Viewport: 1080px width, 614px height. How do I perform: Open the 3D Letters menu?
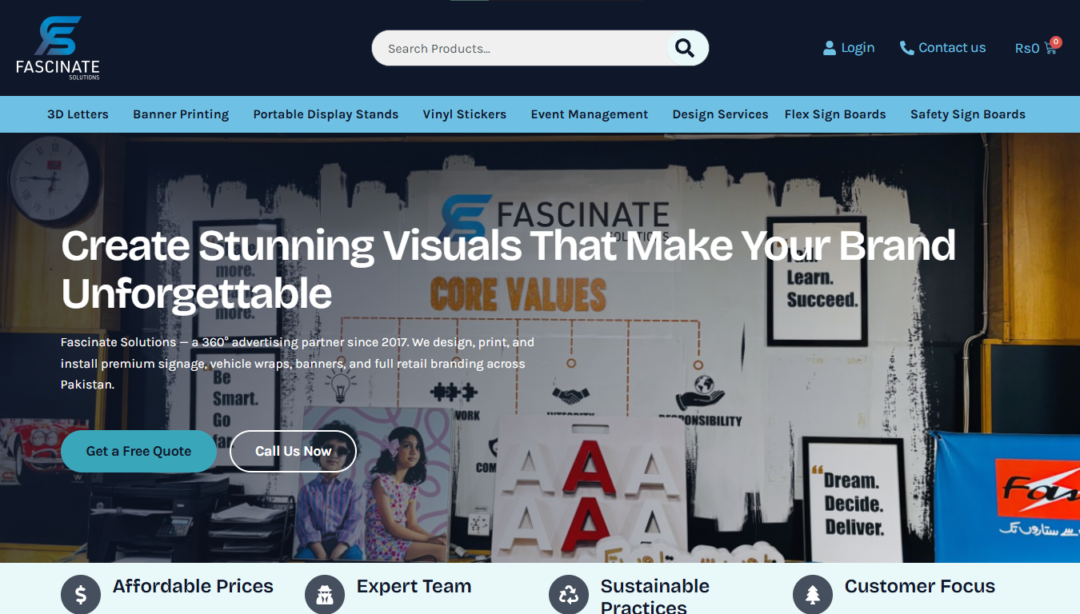pyautogui.click(x=78, y=114)
